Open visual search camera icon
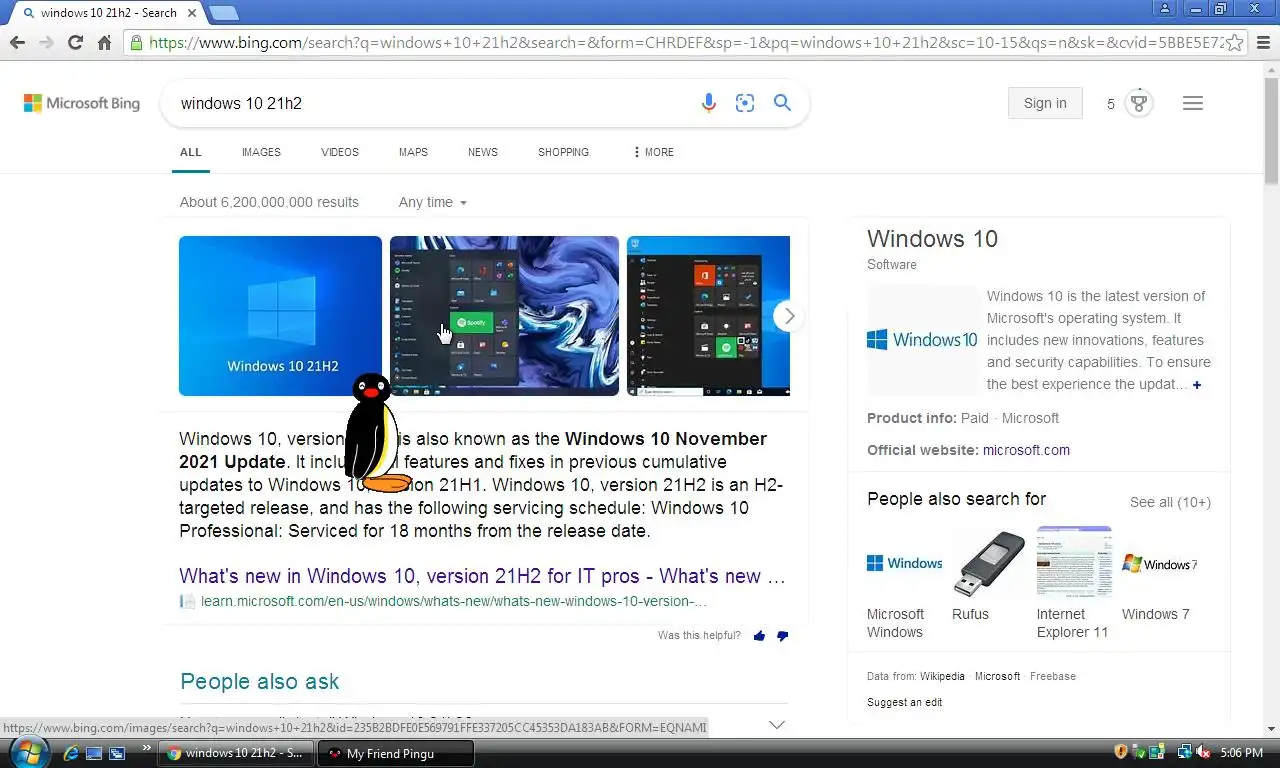This screenshot has width=1280, height=768. 745,103
